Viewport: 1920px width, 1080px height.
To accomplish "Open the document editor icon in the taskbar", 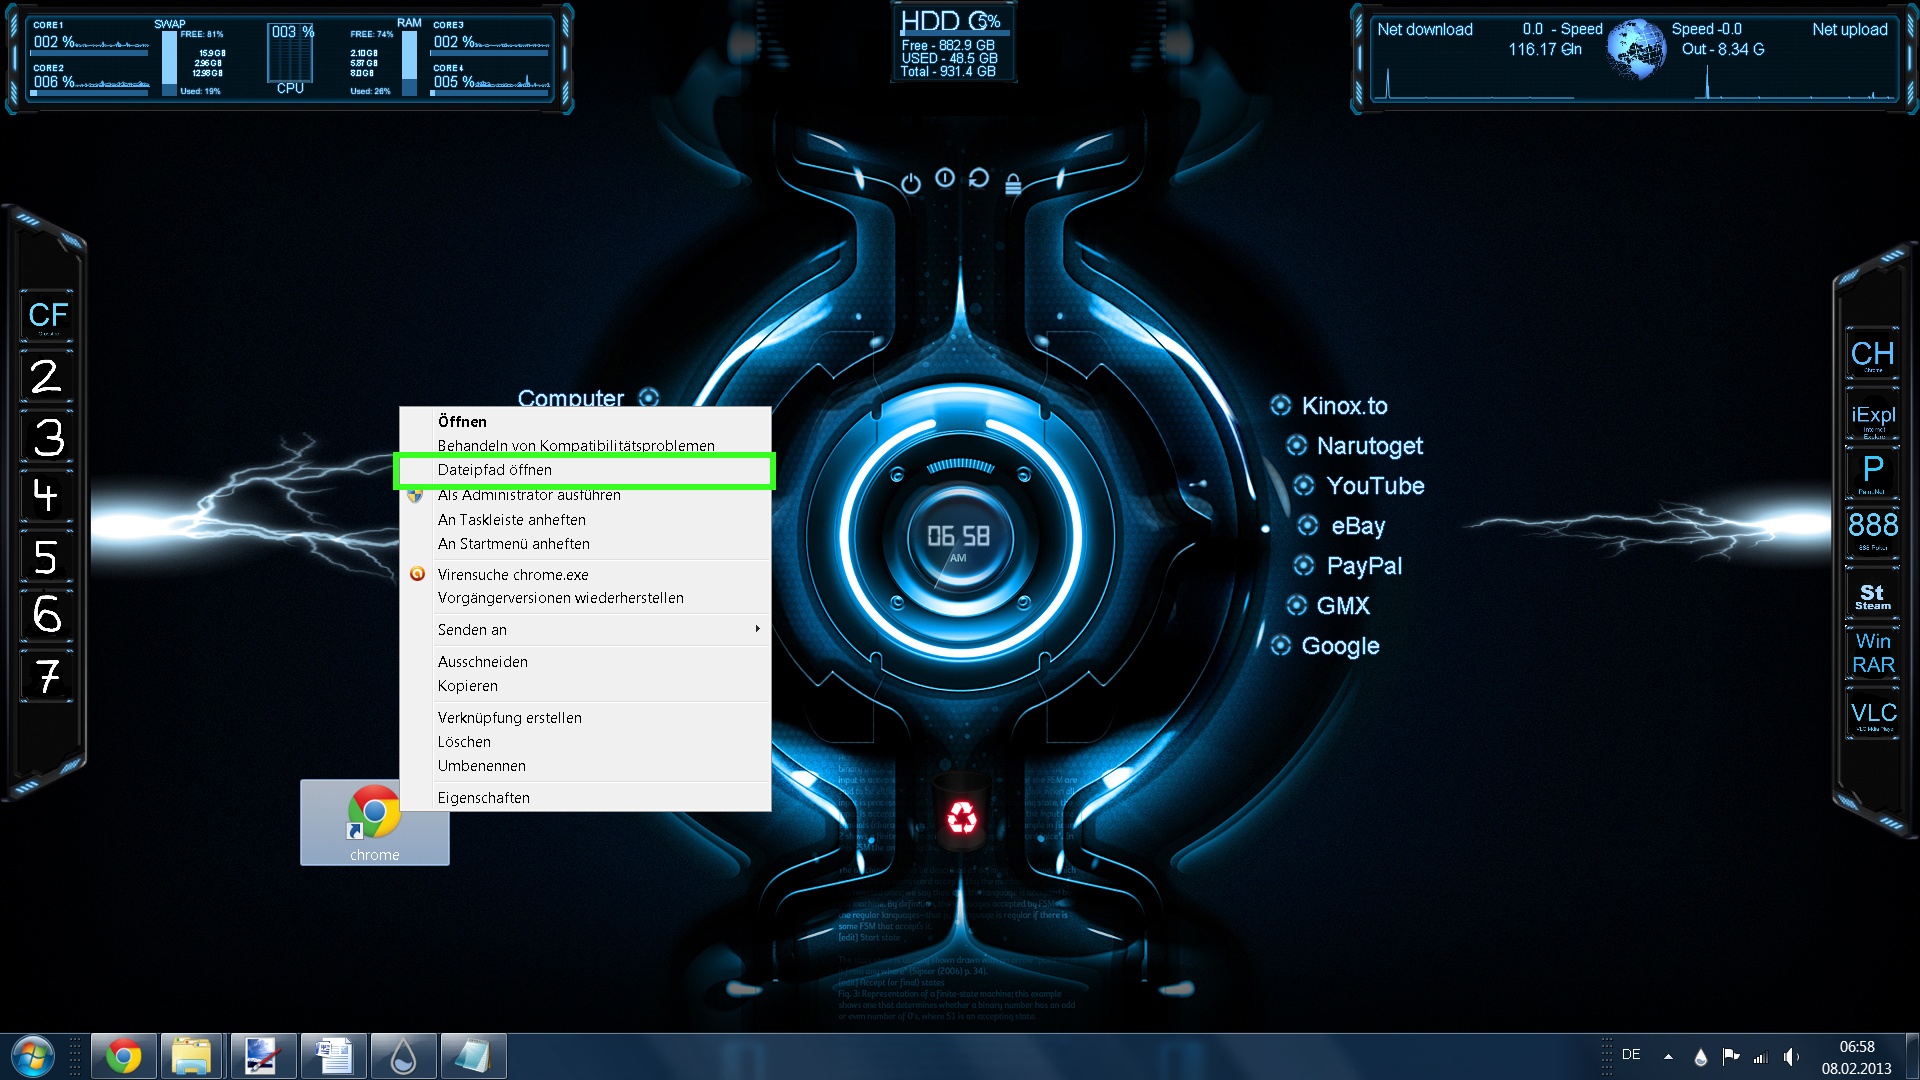I will [333, 1056].
